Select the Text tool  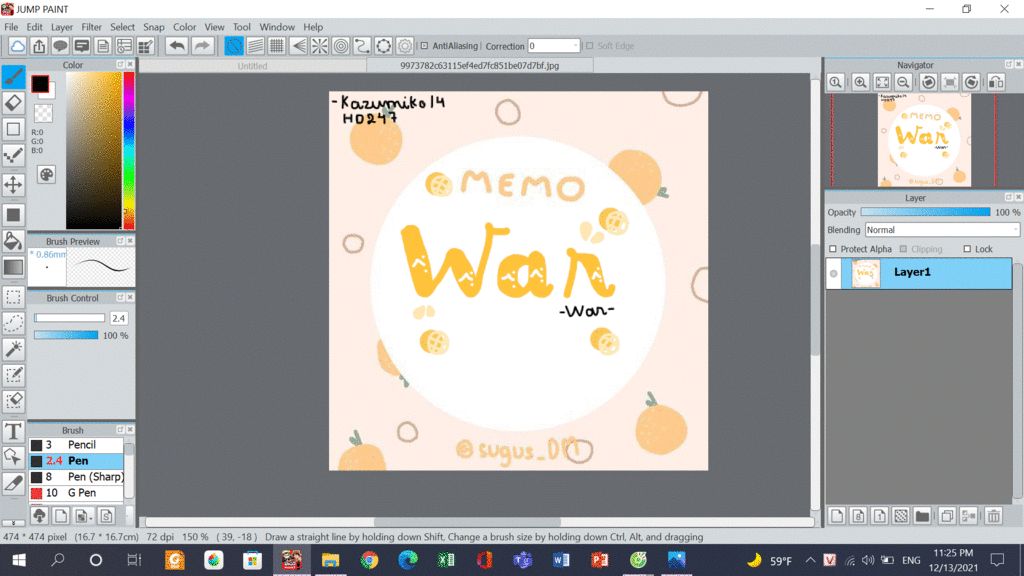(13, 431)
